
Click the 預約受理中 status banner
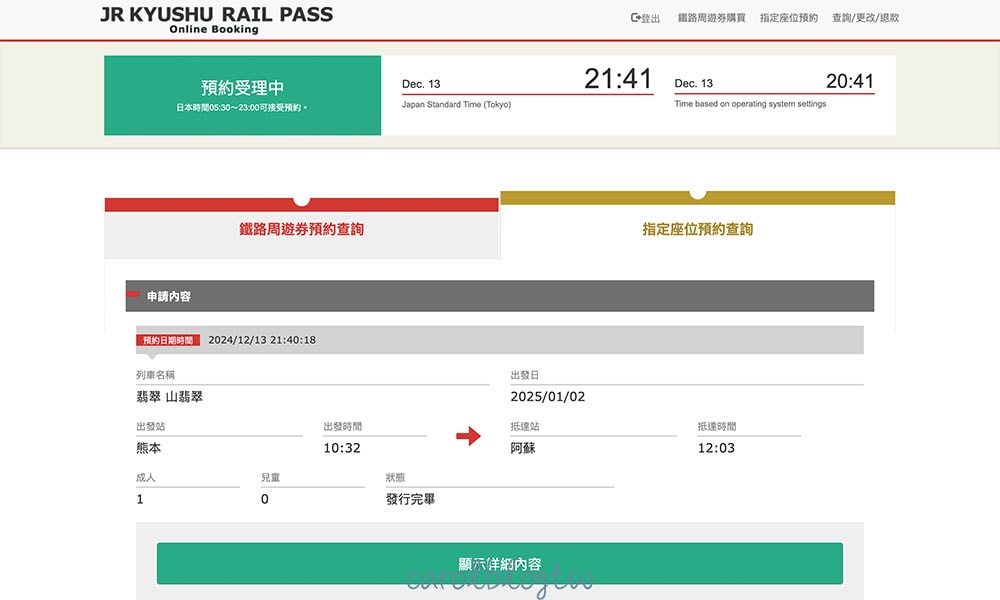click(242, 95)
